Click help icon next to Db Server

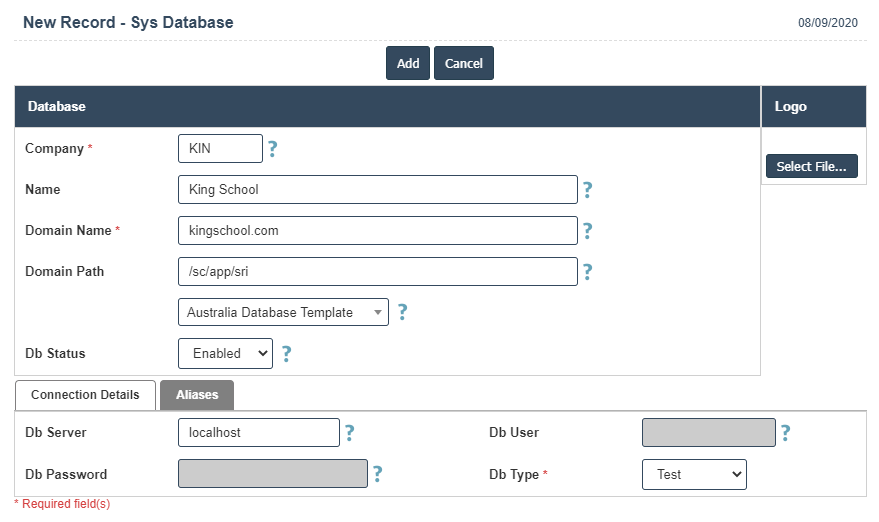[350, 433]
